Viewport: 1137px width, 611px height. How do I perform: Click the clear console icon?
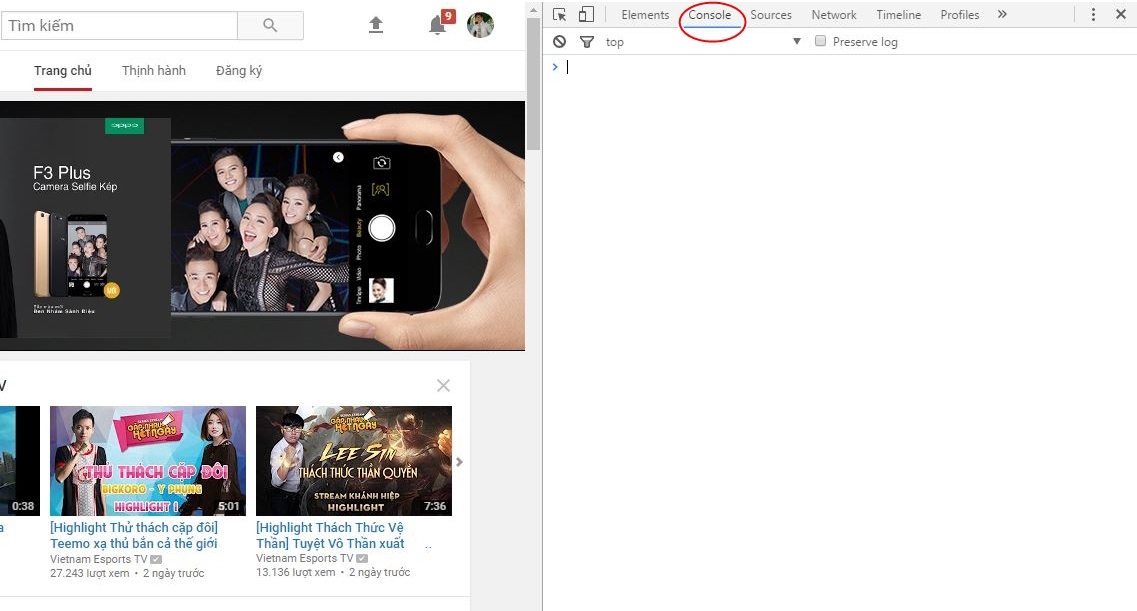[x=559, y=41]
